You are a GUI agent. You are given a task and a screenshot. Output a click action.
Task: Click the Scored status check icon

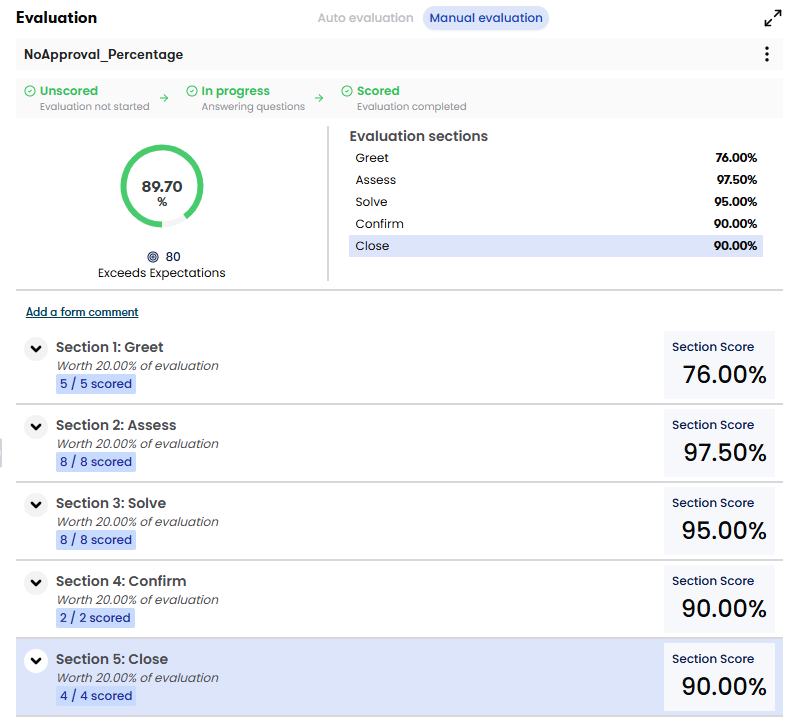[347, 91]
